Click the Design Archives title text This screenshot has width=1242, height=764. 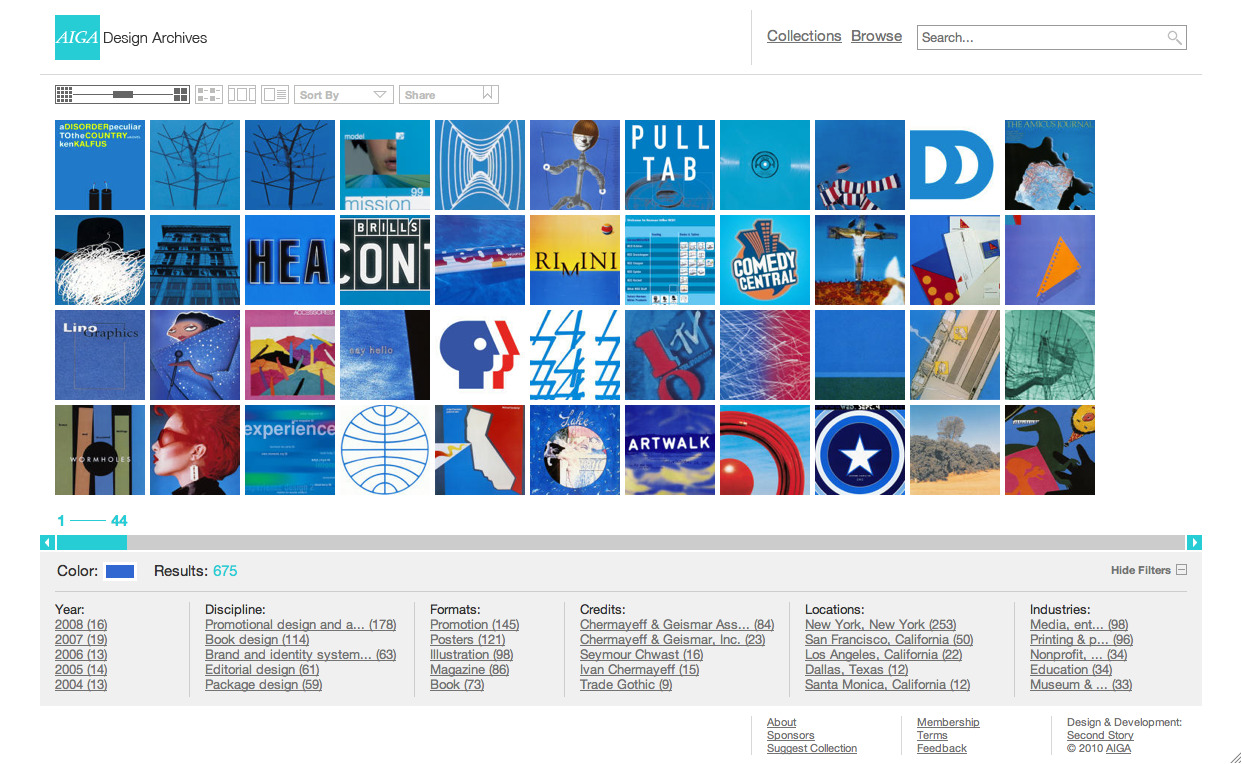[x=155, y=38]
